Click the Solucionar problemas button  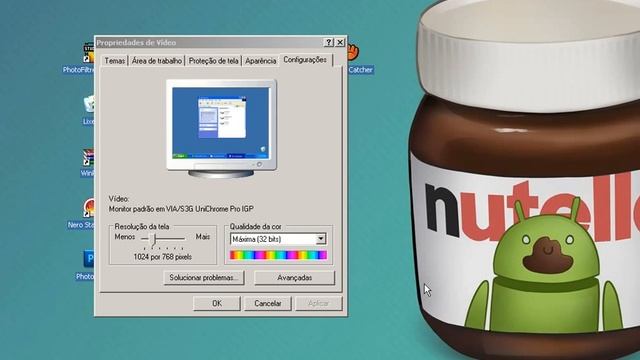click(204, 278)
